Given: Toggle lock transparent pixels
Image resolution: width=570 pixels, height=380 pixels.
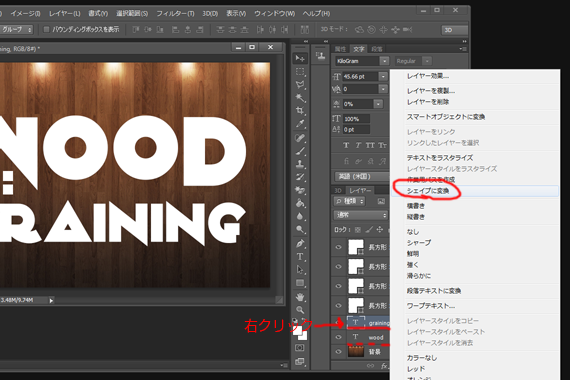Looking at the screenshot, I should click(x=358, y=230).
